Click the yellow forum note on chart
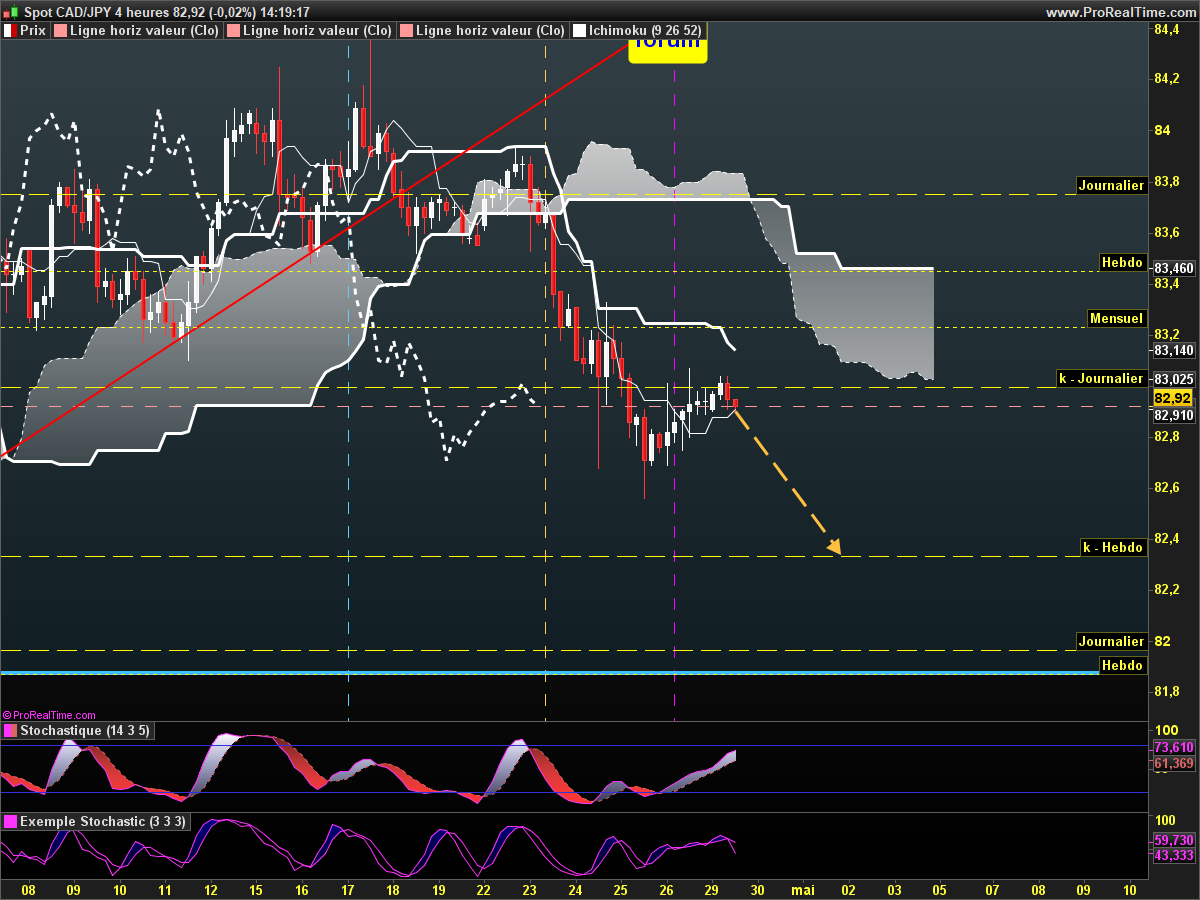The image size is (1200, 900). [667, 50]
